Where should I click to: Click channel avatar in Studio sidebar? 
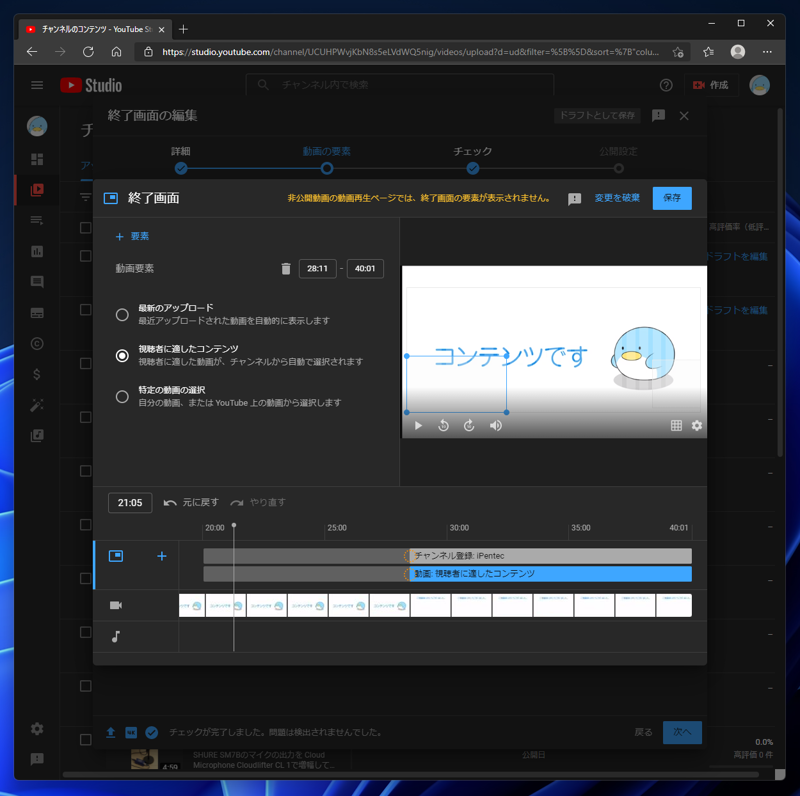click(37, 126)
